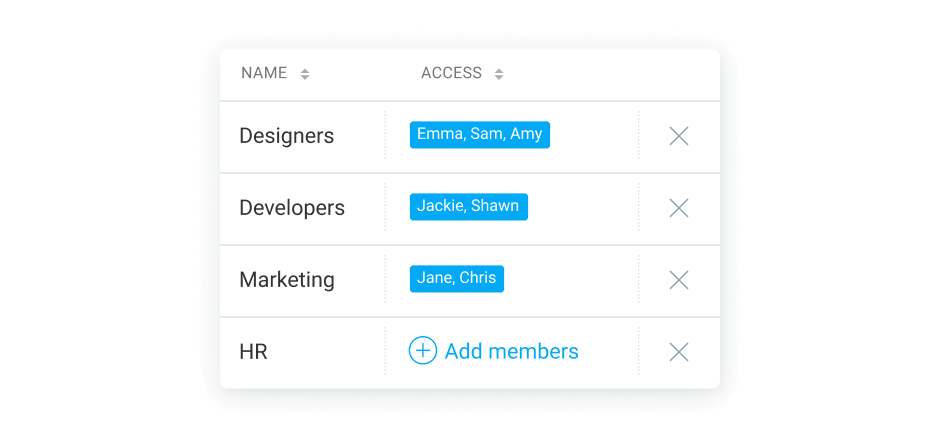
Task: Click the Marketing group name
Action: pyautogui.click(x=286, y=280)
